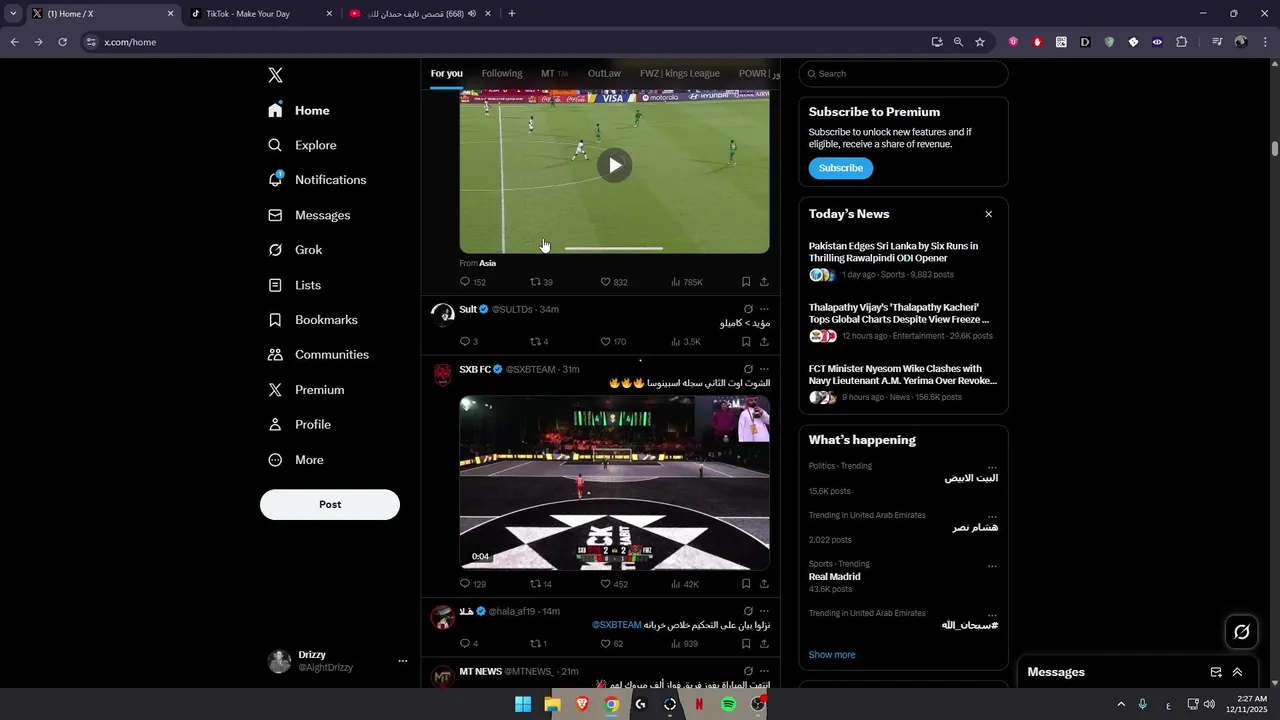Viewport: 1280px width, 720px height.
Task: Open Bookmarks in the sidebar
Action: pos(313,320)
